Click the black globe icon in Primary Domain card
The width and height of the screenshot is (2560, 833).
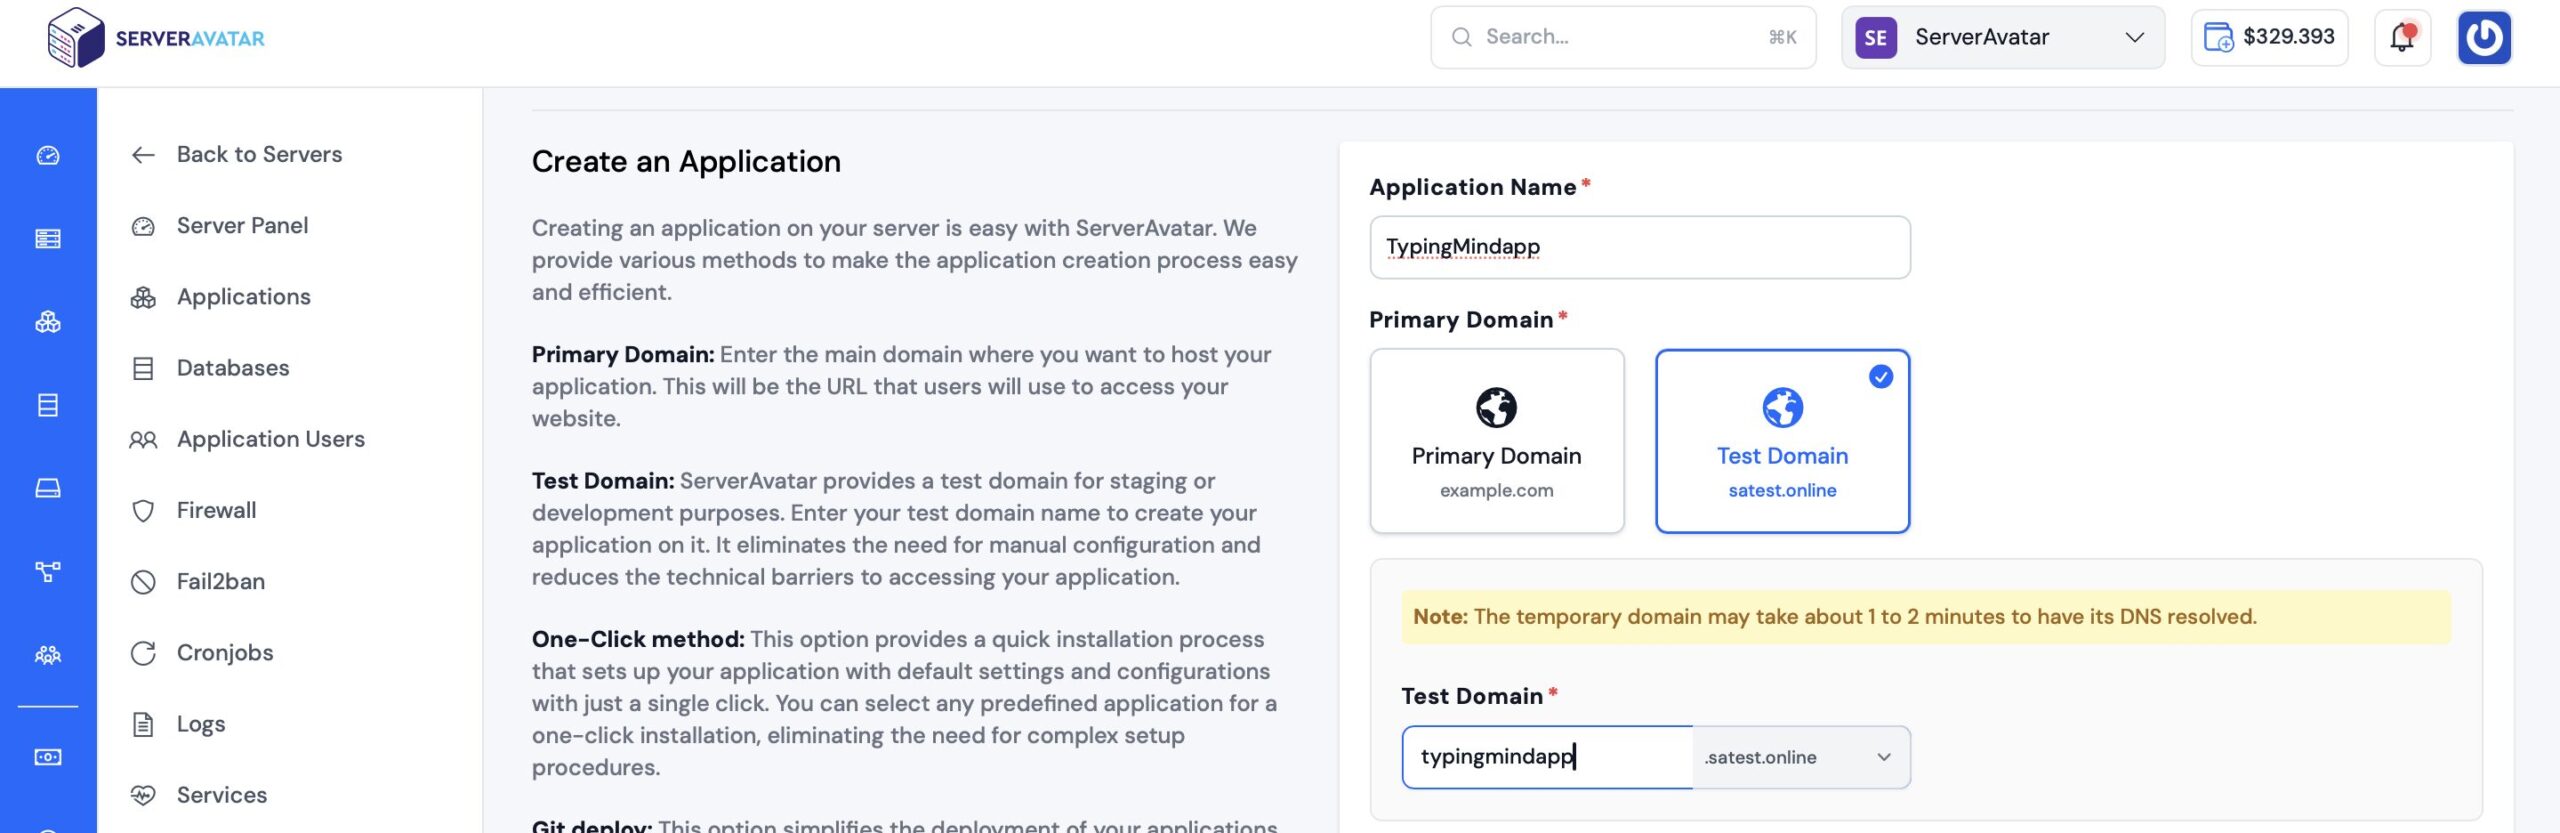point(1496,407)
